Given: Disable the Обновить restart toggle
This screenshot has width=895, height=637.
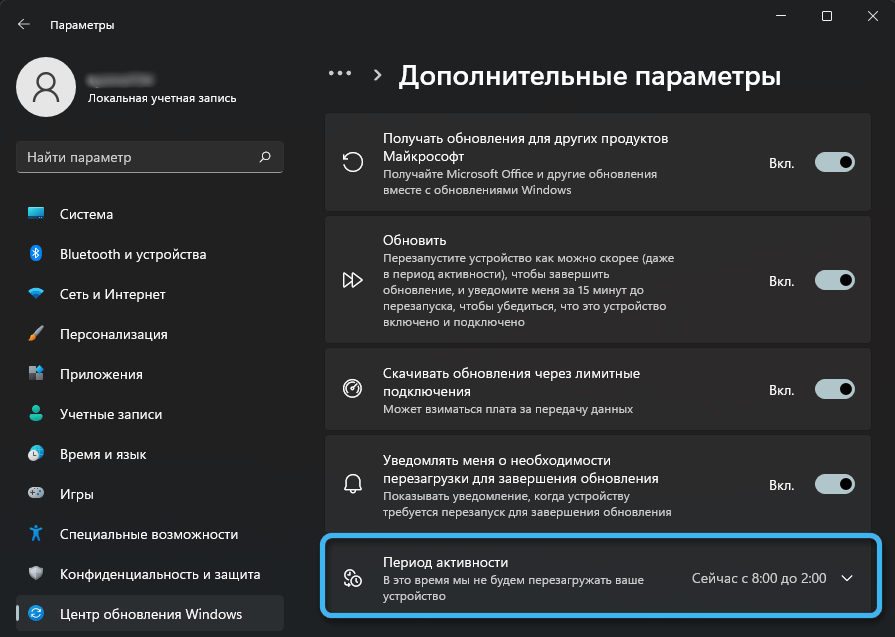Looking at the screenshot, I should [x=835, y=280].
